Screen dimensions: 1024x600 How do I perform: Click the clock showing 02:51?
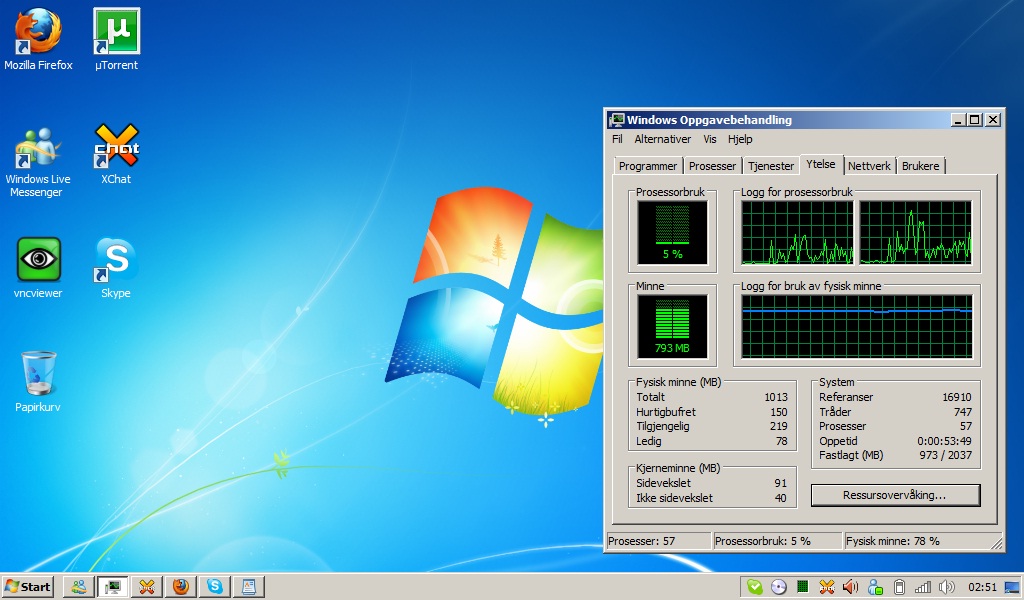click(982, 587)
